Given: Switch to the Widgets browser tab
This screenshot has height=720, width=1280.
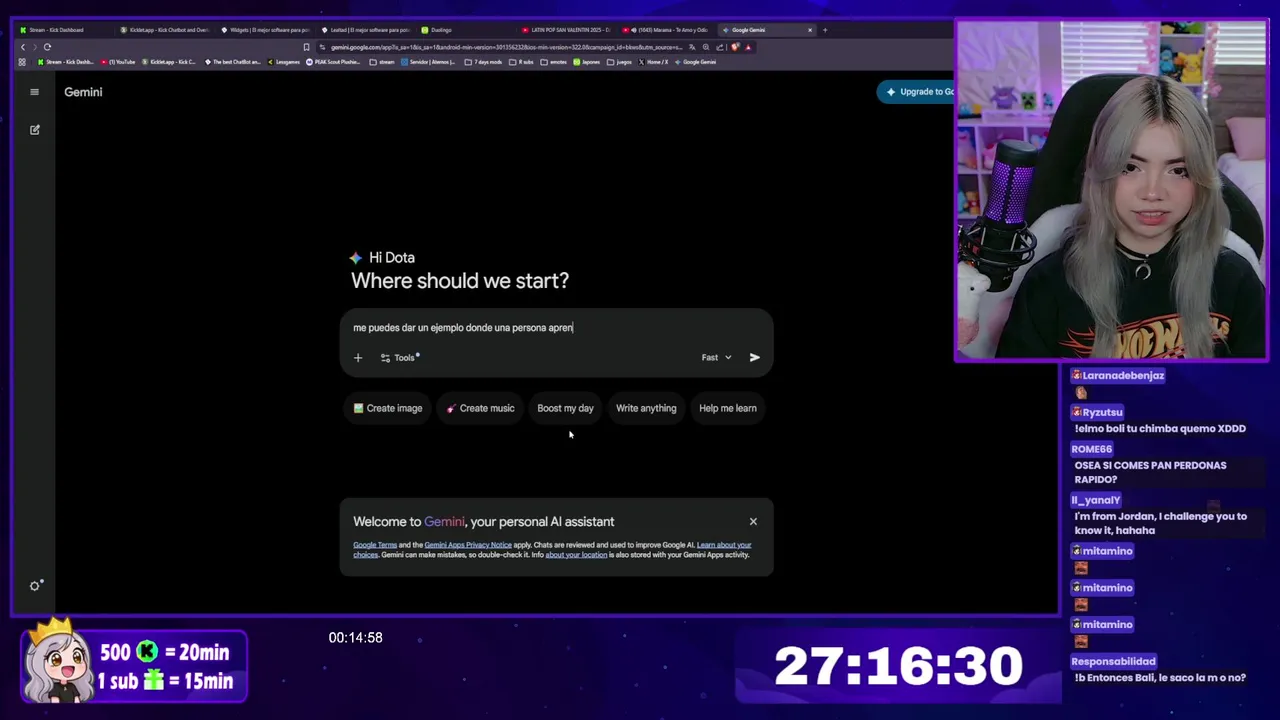Looking at the screenshot, I should coord(265,30).
